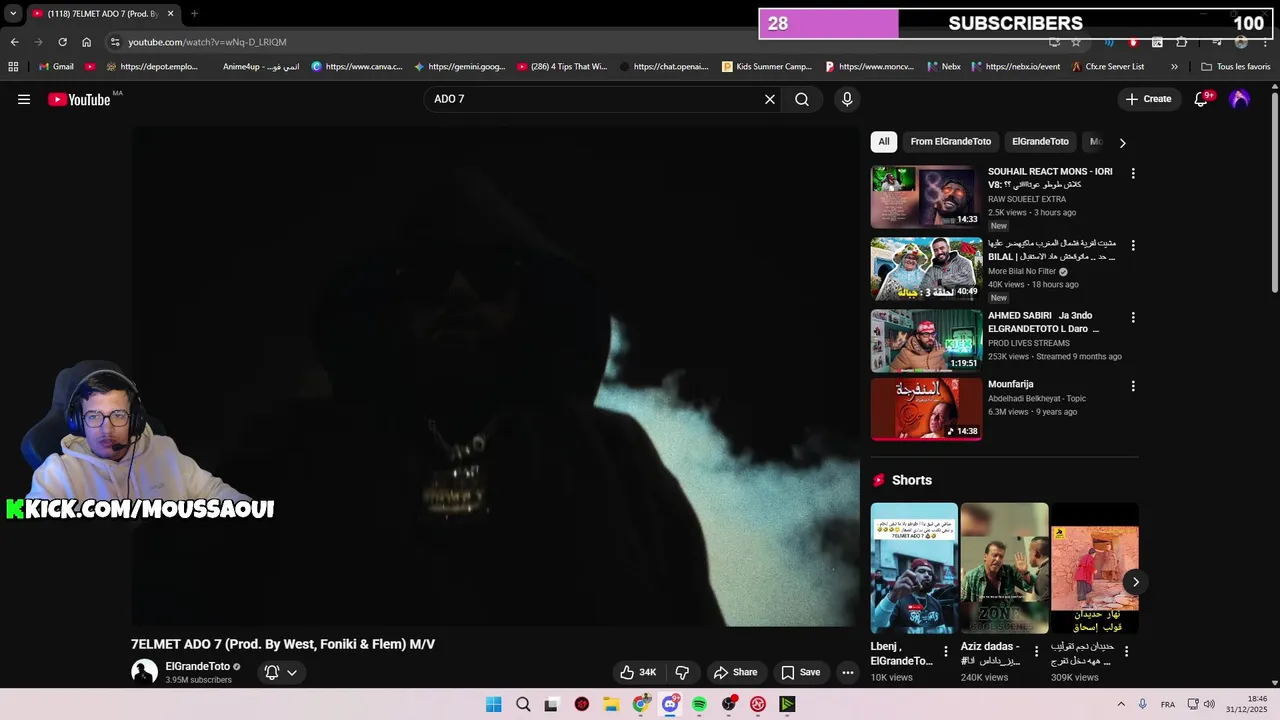Select the ElGrandeToto filter chip
This screenshot has width=1280, height=720.
pos(1040,141)
